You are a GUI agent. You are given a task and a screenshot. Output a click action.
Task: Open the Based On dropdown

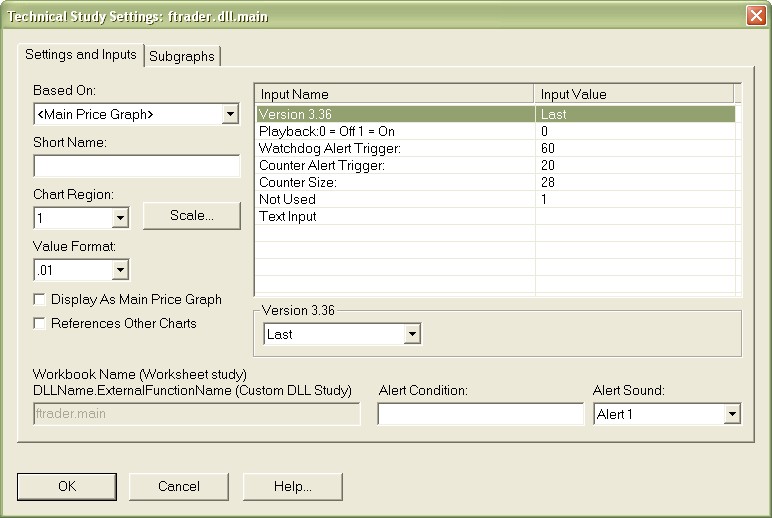[x=230, y=114]
